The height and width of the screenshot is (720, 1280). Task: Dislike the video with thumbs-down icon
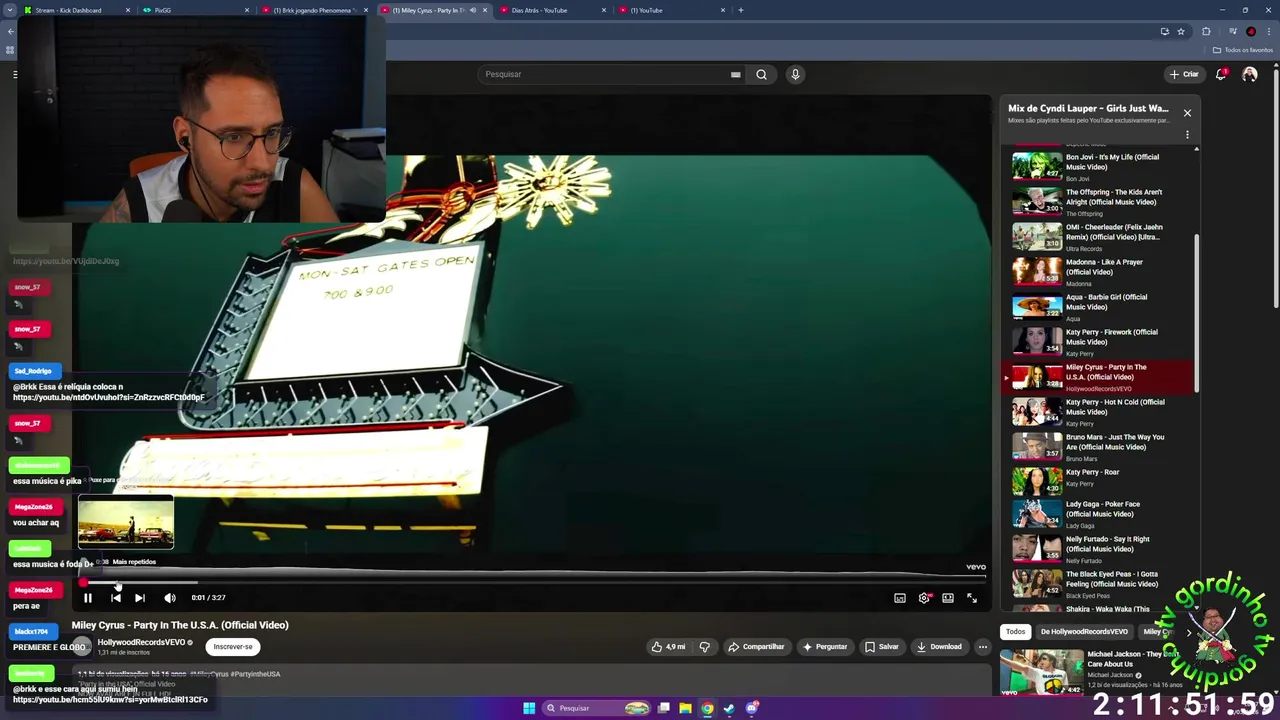pos(704,647)
